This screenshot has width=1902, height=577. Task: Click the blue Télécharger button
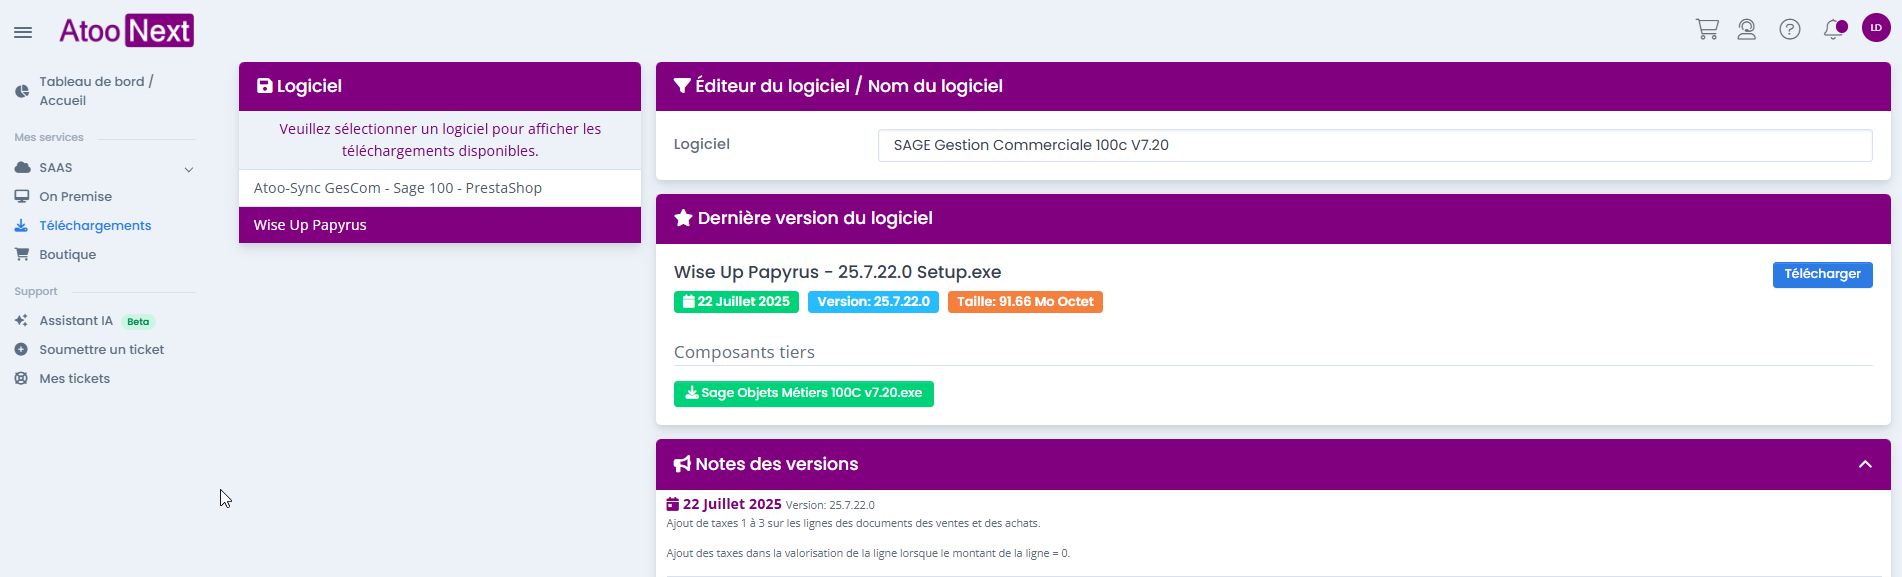click(1821, 274)
